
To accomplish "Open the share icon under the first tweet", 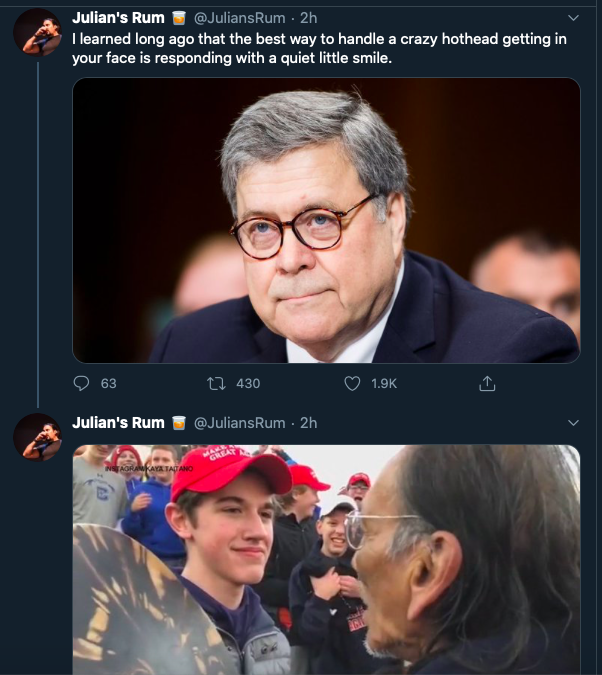I will click(488, 383).
